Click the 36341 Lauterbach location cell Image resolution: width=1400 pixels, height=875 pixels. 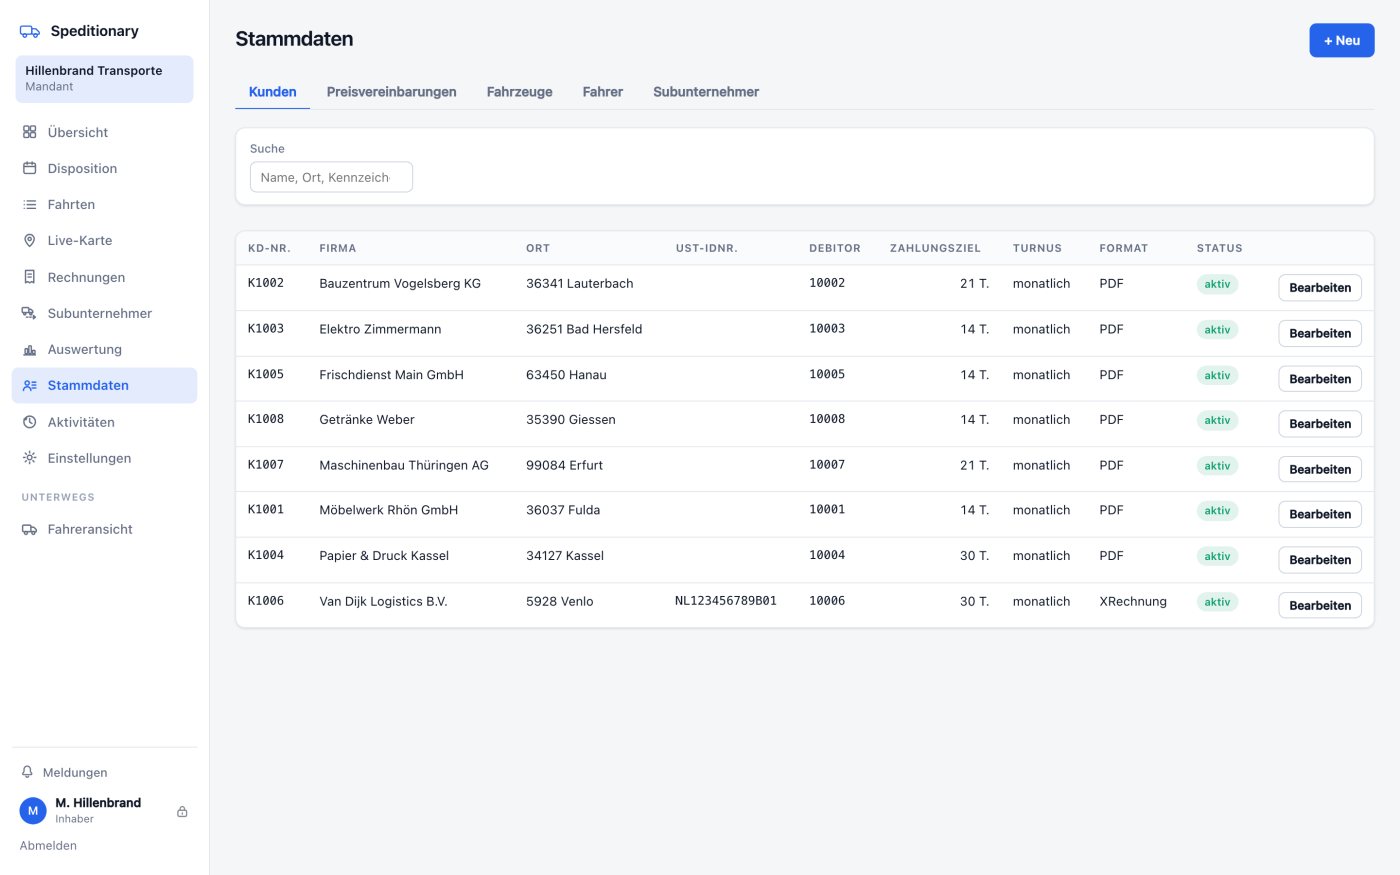point(580,284)
